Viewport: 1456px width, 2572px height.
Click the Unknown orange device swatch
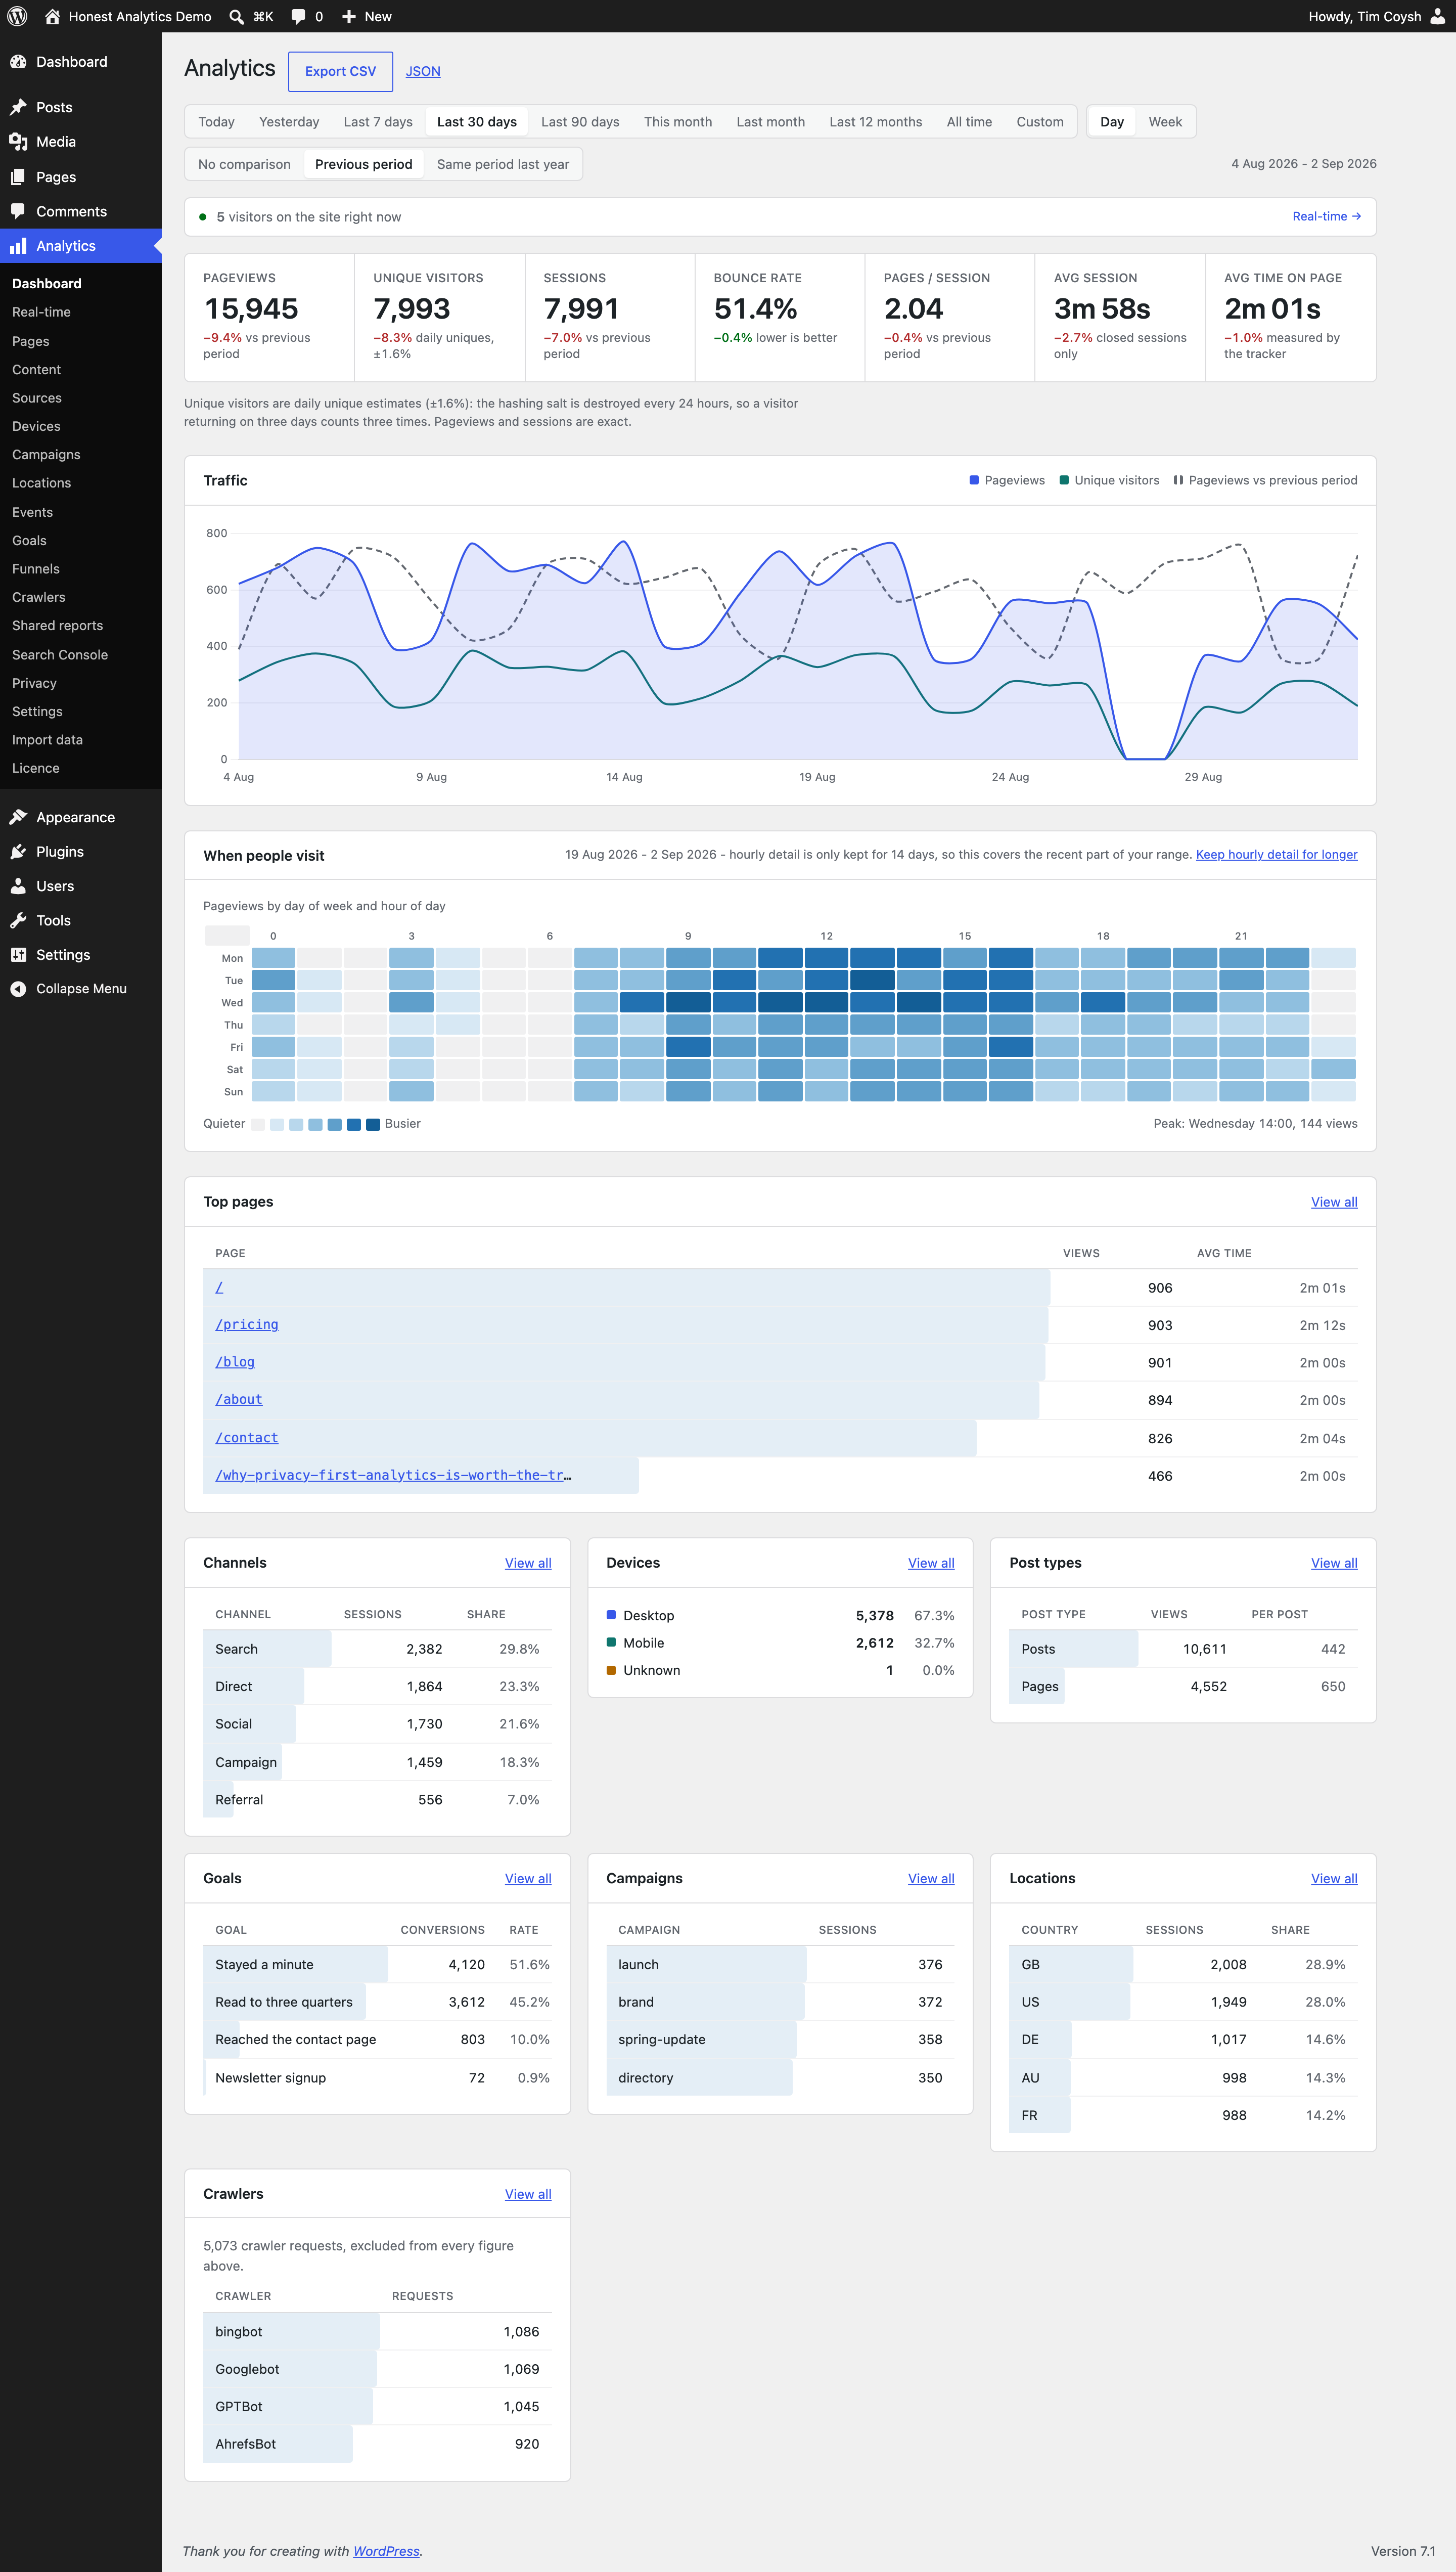coord(611,1670)
